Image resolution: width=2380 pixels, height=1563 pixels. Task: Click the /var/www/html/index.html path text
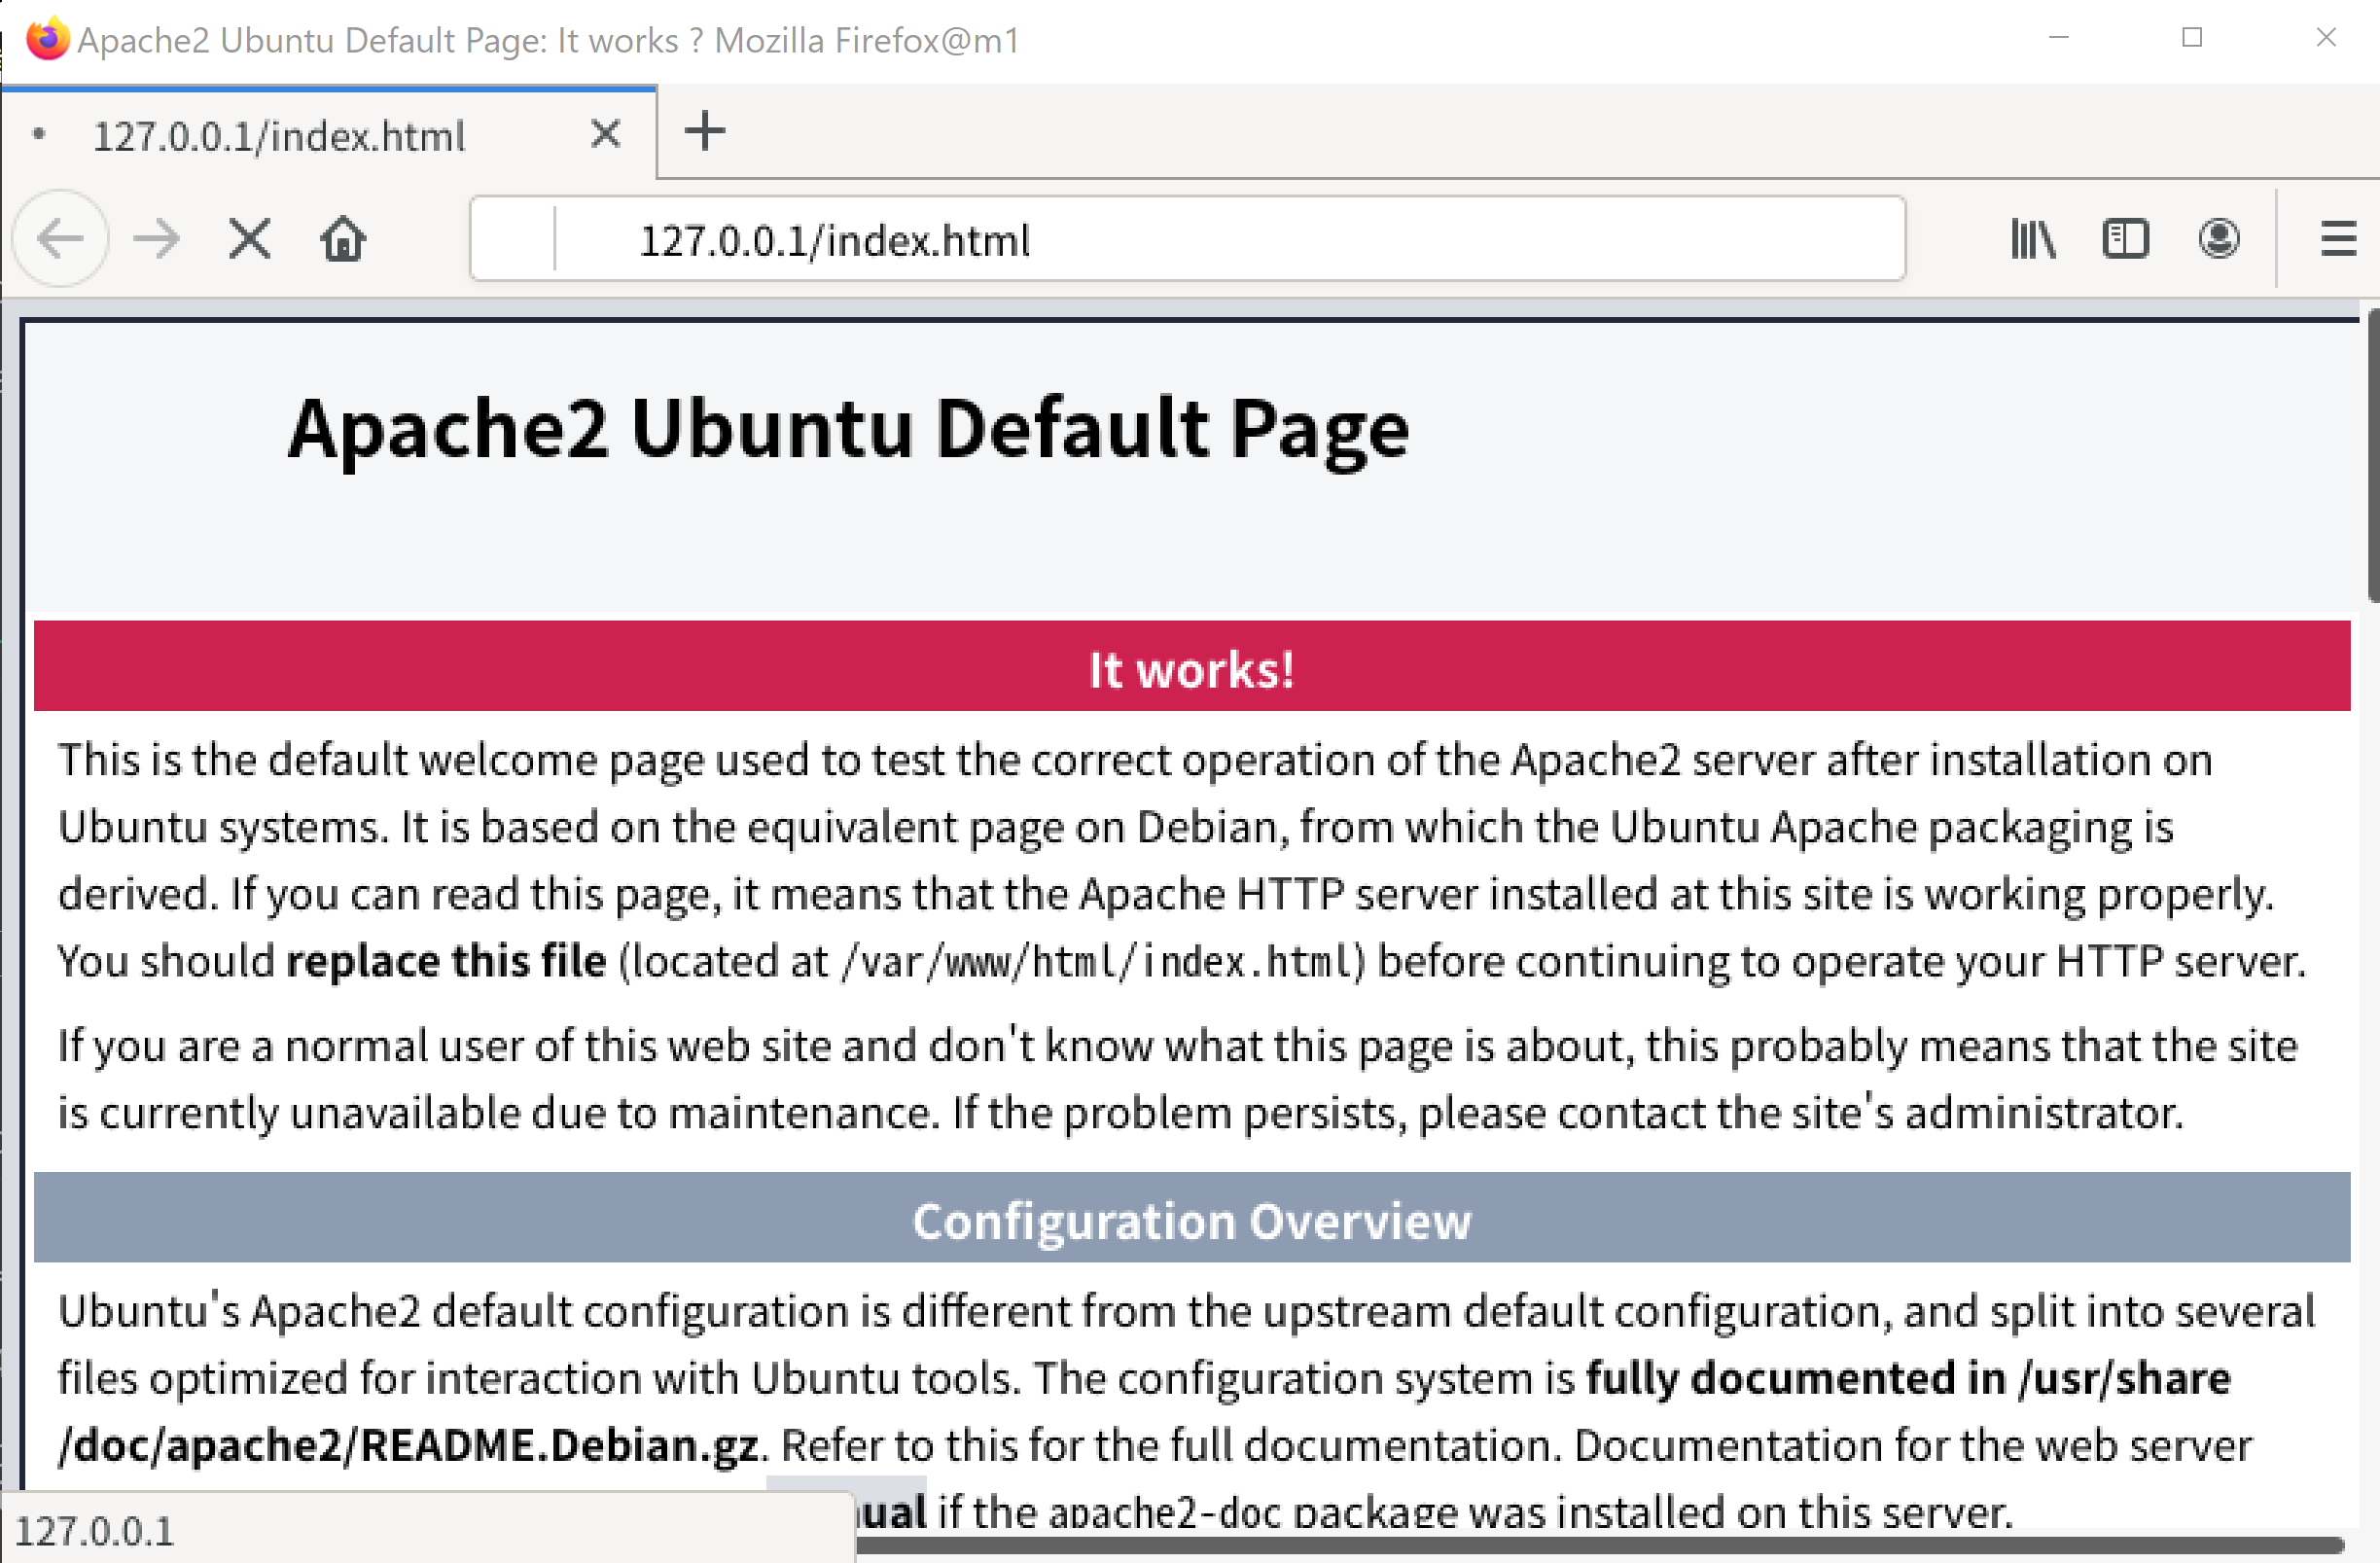point(1097,962)
